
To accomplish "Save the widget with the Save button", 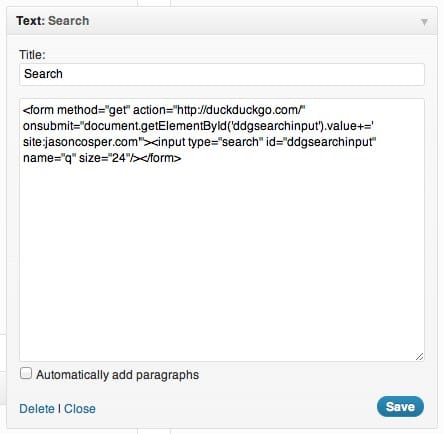I will [x=400, y=406].
